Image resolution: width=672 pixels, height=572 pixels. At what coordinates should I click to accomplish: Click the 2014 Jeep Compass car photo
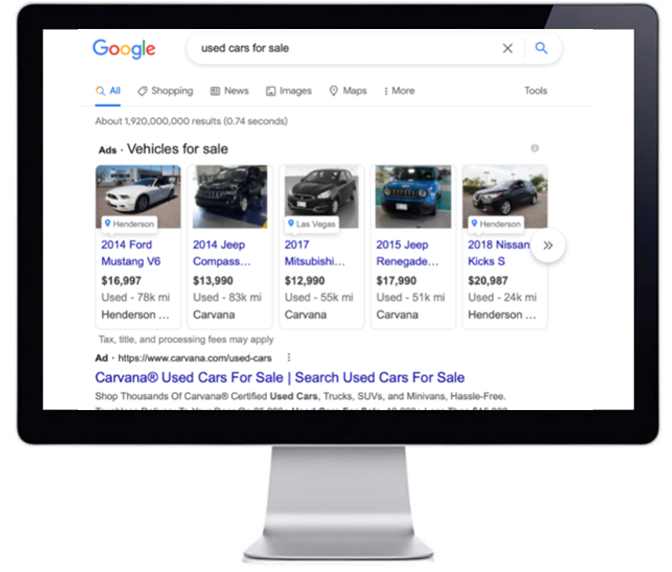[x=230, y=197]
